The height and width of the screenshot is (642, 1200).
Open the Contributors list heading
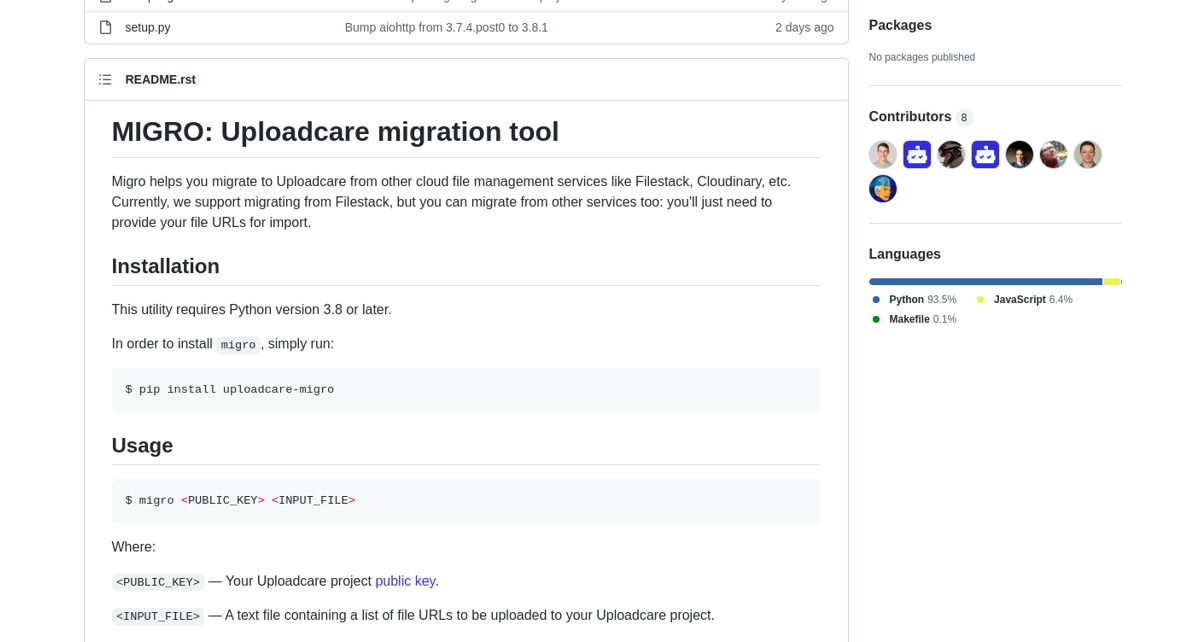[910, 117]
